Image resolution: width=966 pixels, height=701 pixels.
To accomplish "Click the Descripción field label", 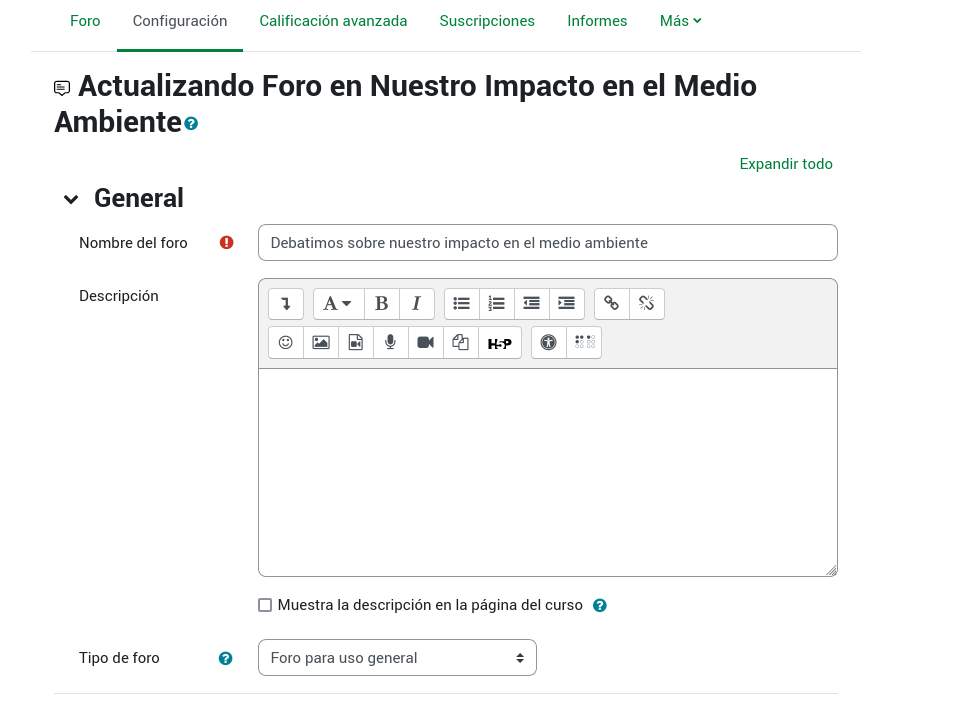I will [x=119, y=296].
